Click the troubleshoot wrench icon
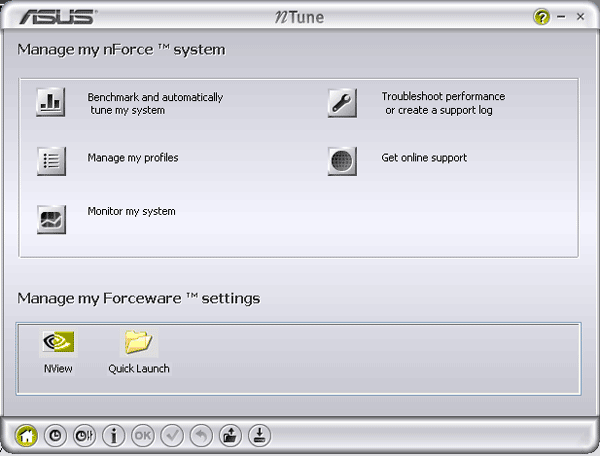 342,103
